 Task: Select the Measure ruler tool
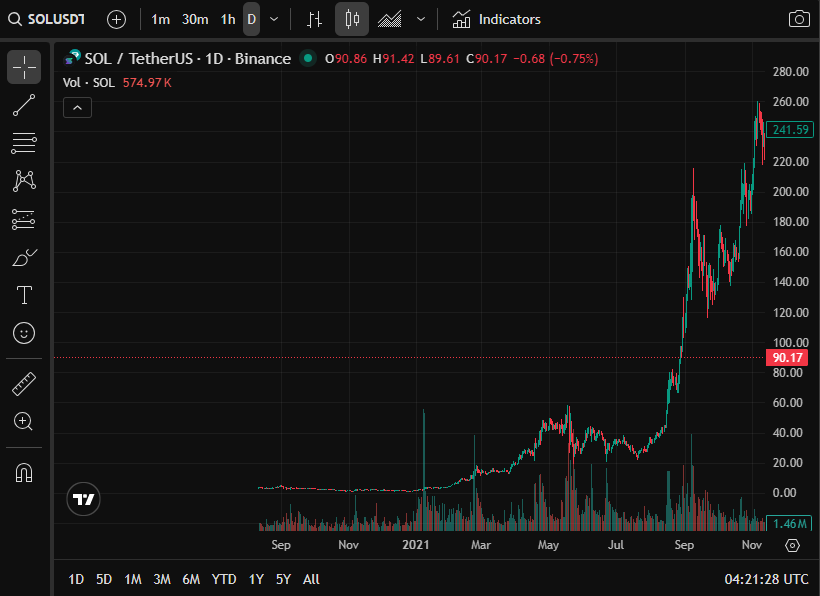(x=24, y=384)
